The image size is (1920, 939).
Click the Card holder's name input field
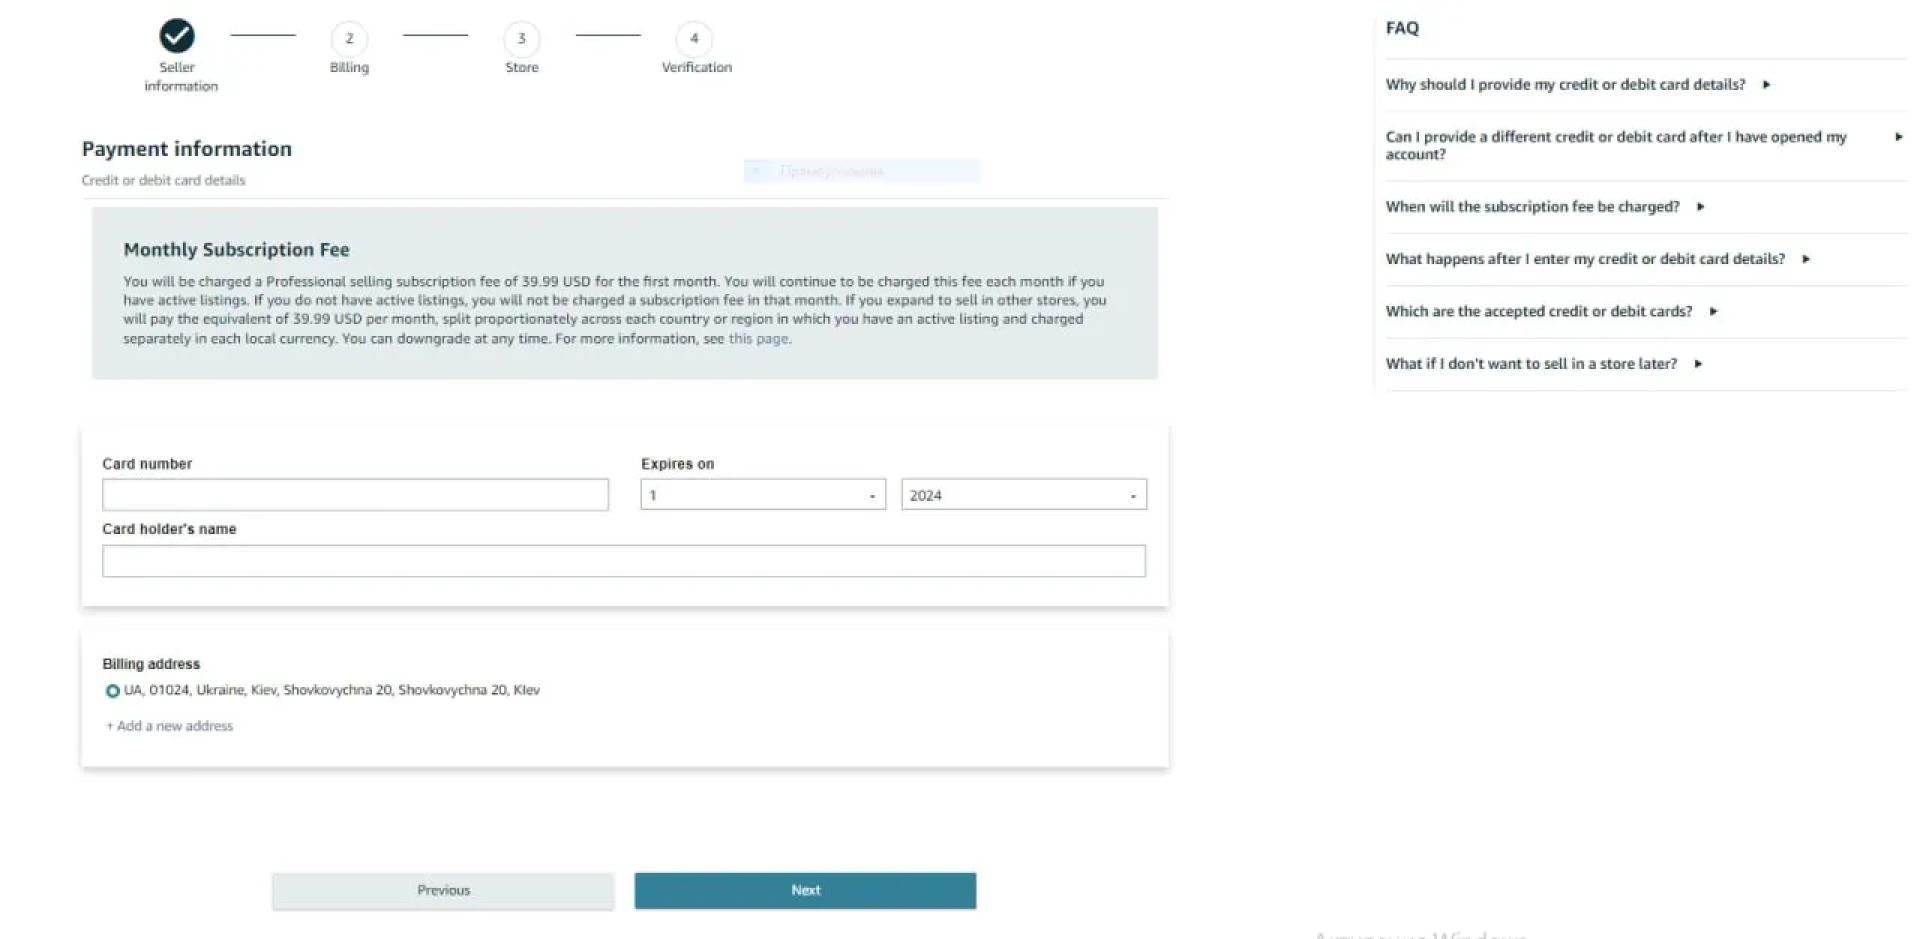tap(623, 560)
